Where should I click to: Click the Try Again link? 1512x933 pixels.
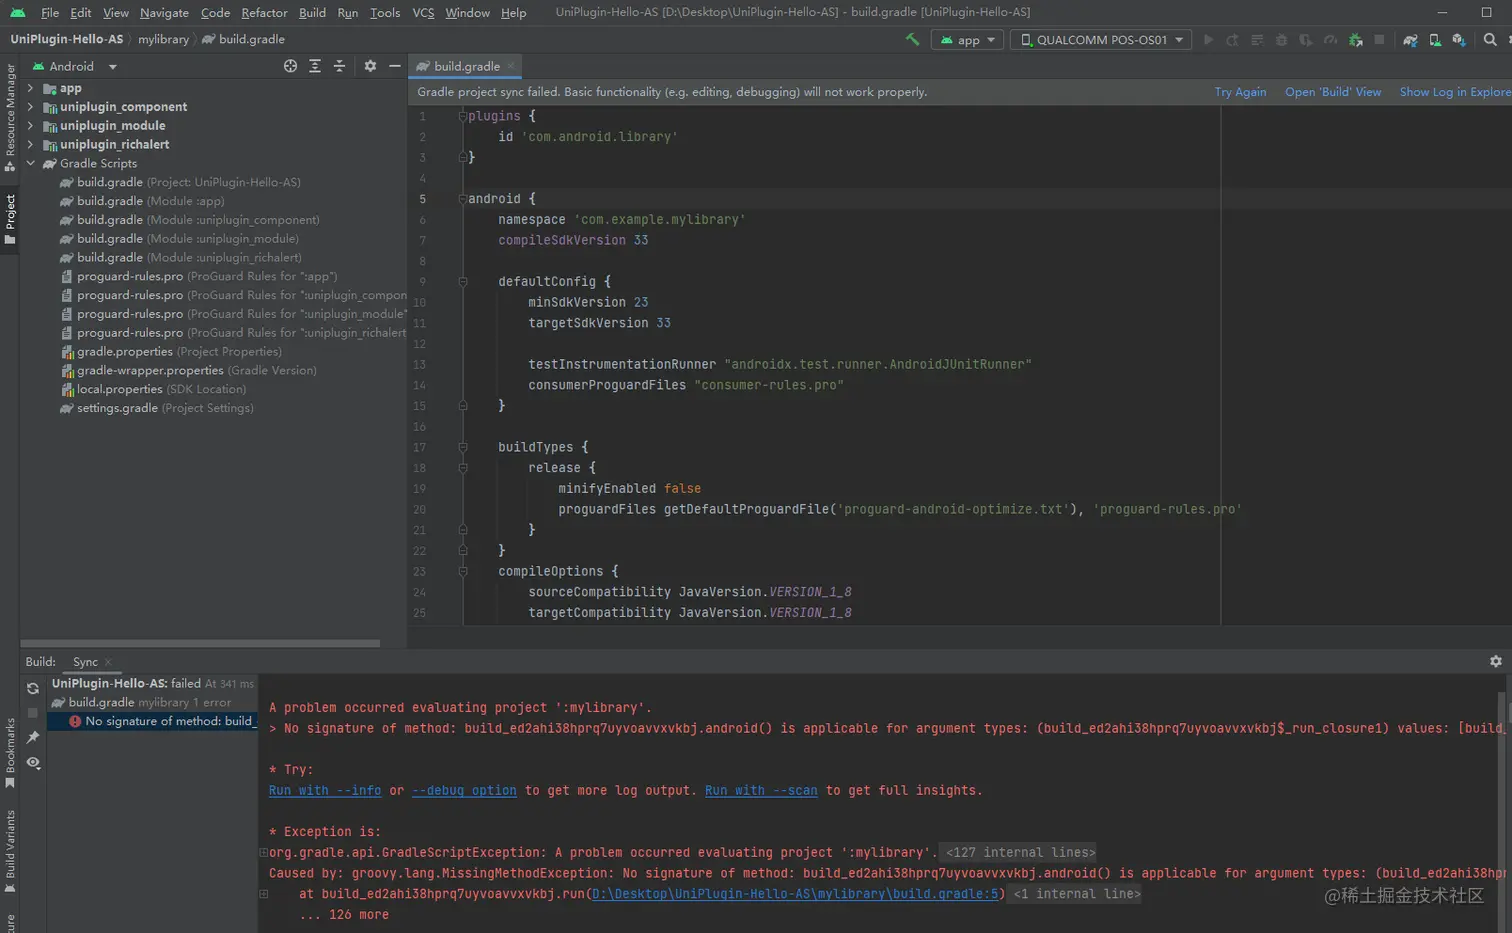coord(1240,92)
